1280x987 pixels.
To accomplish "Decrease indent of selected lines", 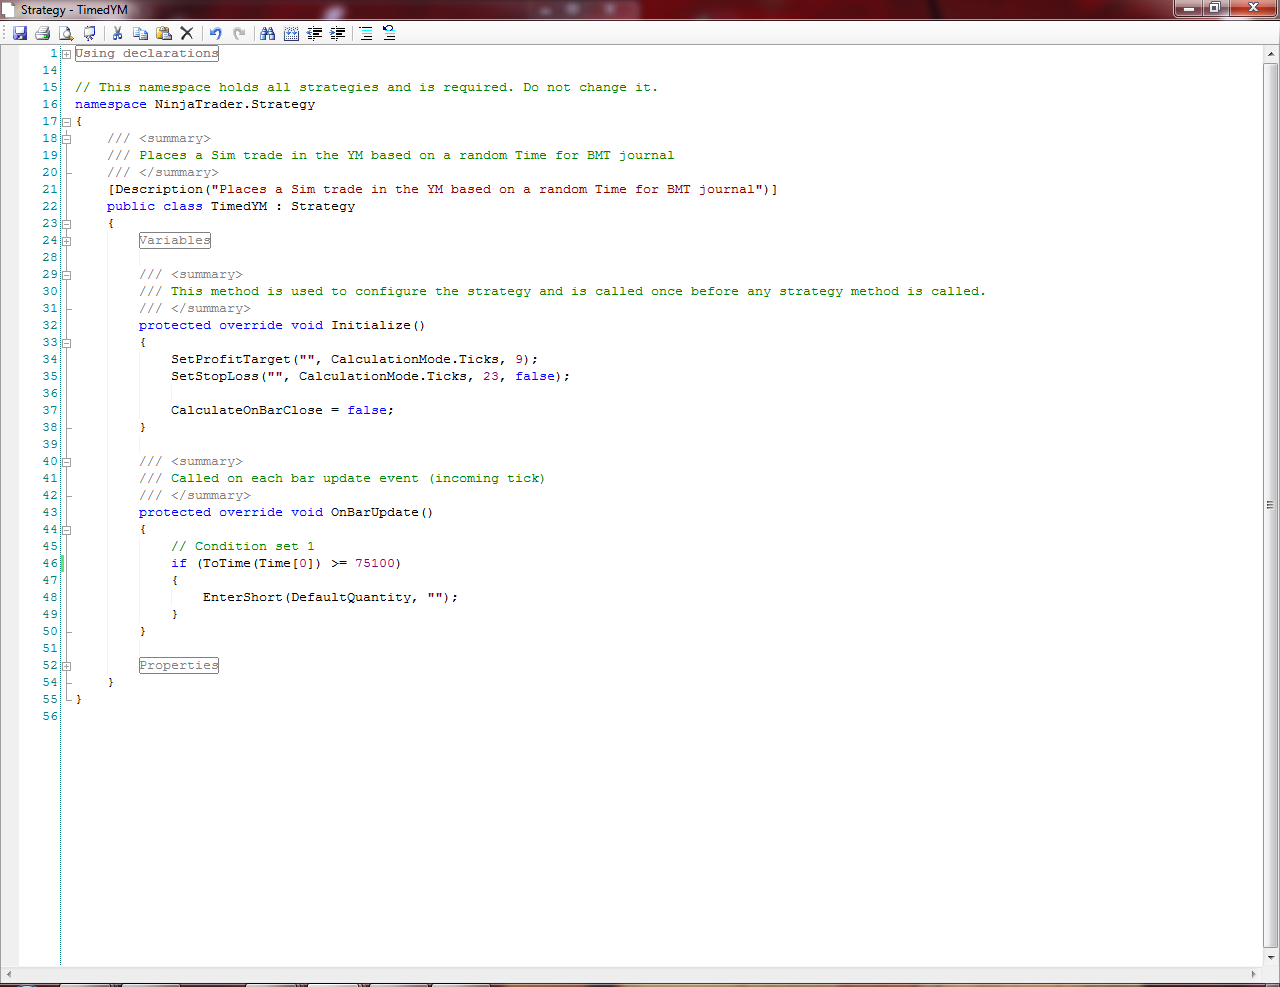I will point(315,33).
